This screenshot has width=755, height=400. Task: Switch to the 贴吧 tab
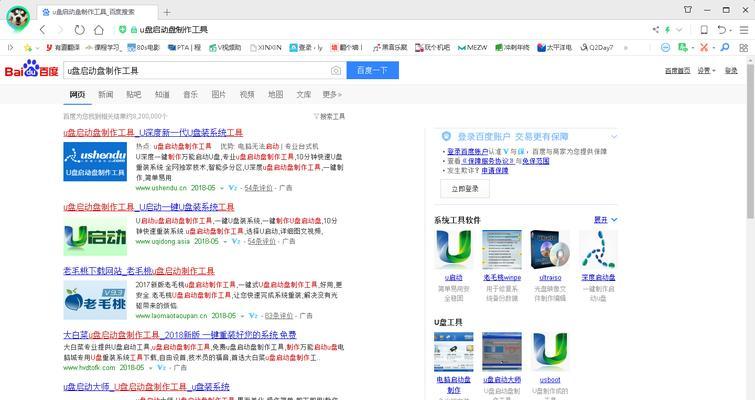click(133, 94)
